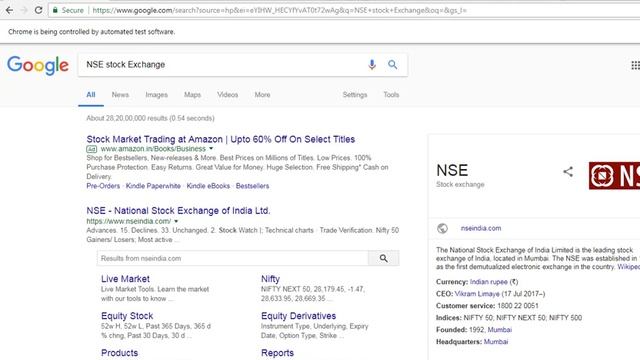640x360 pixels.
Task: Click the Customer service number 1800 22 0051
Action: point(518,306)
